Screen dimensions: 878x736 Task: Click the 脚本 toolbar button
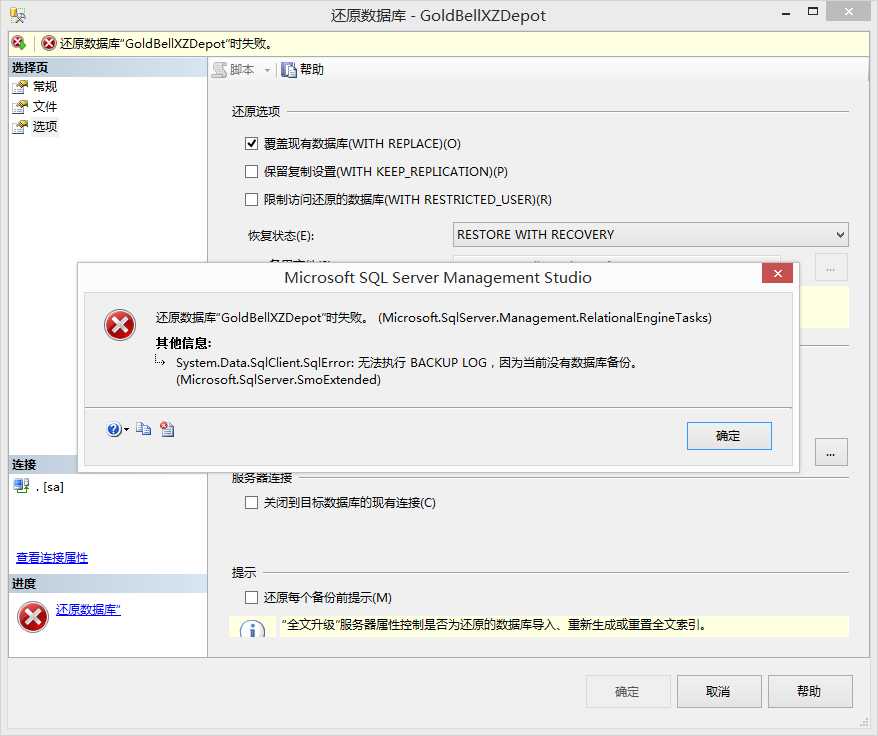234,69
